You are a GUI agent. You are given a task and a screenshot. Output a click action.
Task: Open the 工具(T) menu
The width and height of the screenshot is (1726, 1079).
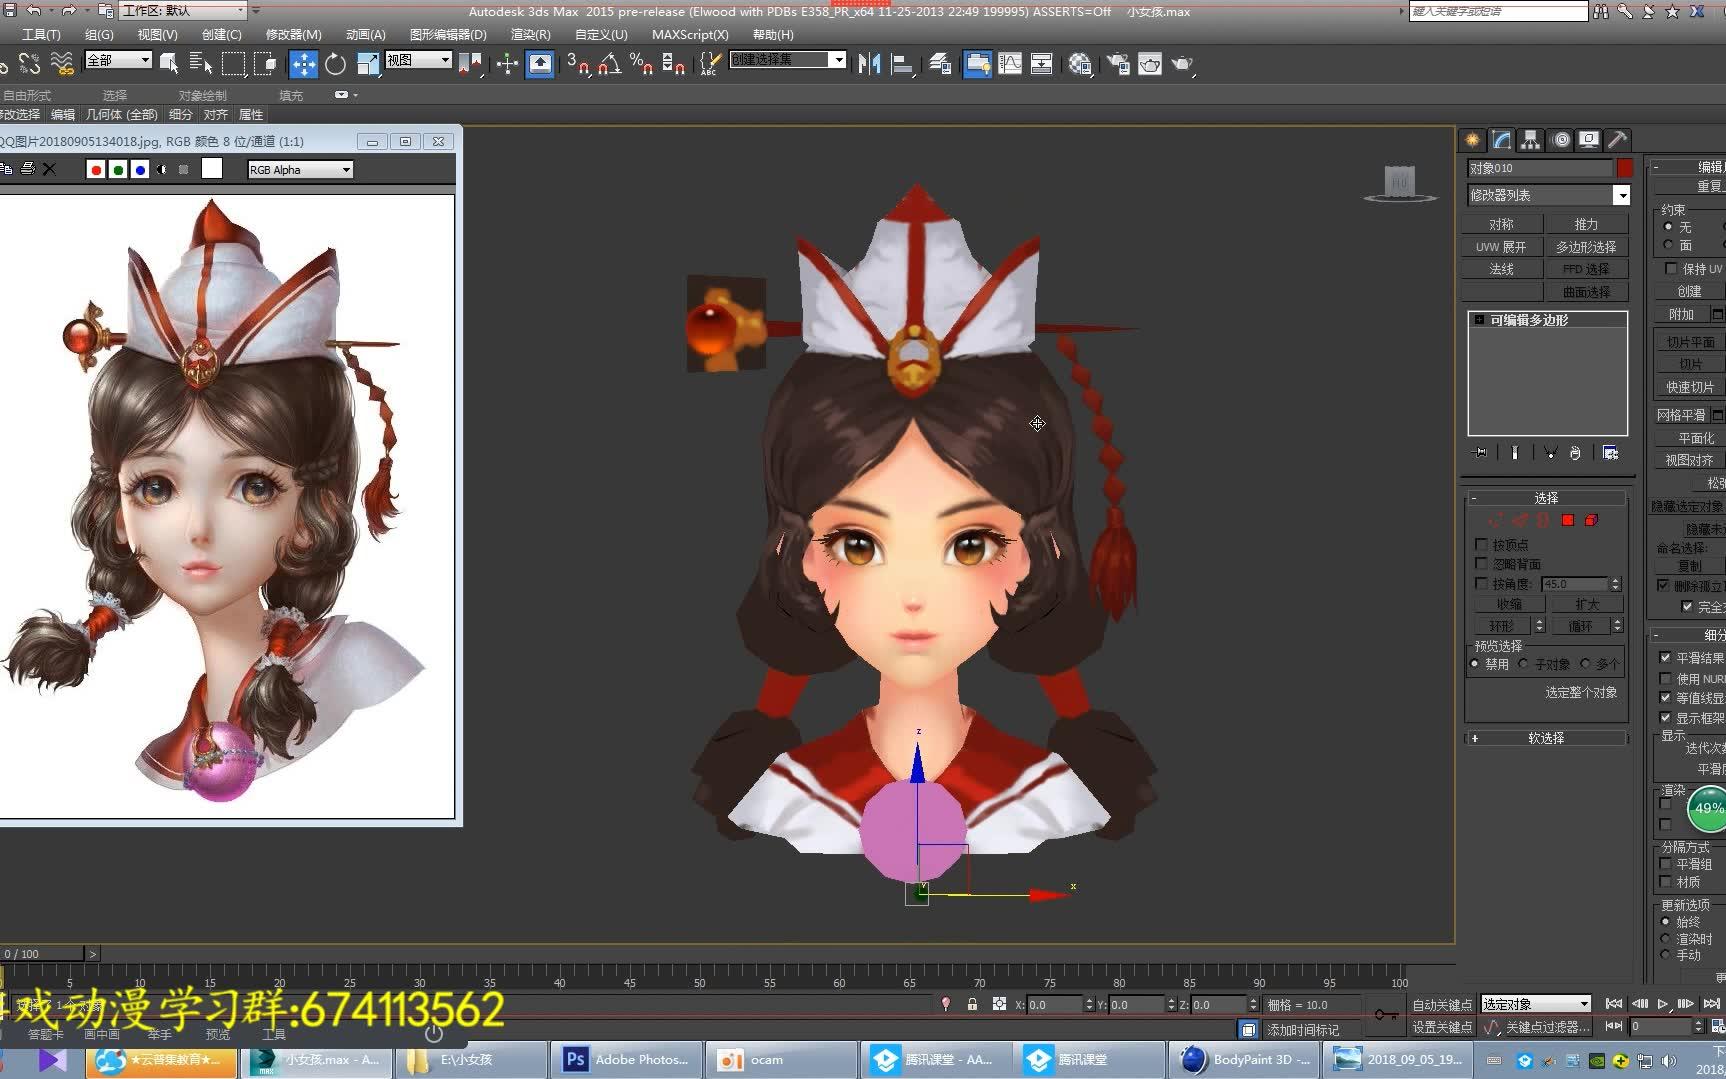click(x=41, y=34)
